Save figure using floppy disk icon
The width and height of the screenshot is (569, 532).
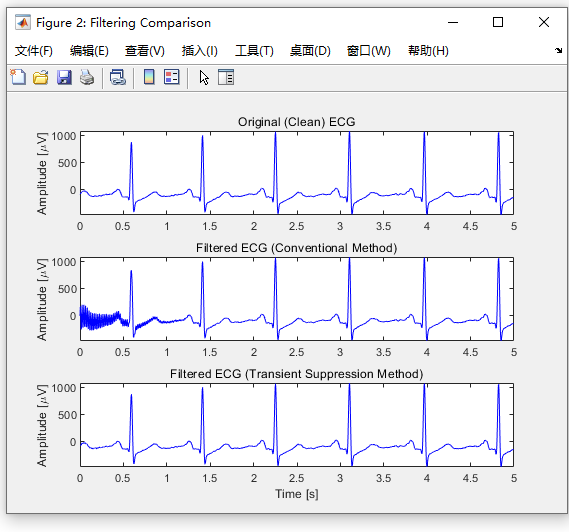point(64,77)
